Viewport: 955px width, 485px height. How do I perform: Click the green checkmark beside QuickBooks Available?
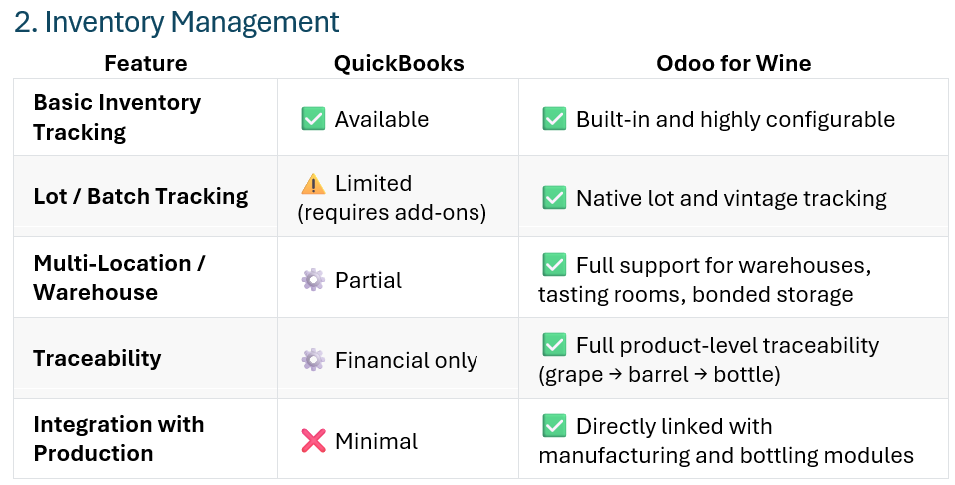click(313, 119)
